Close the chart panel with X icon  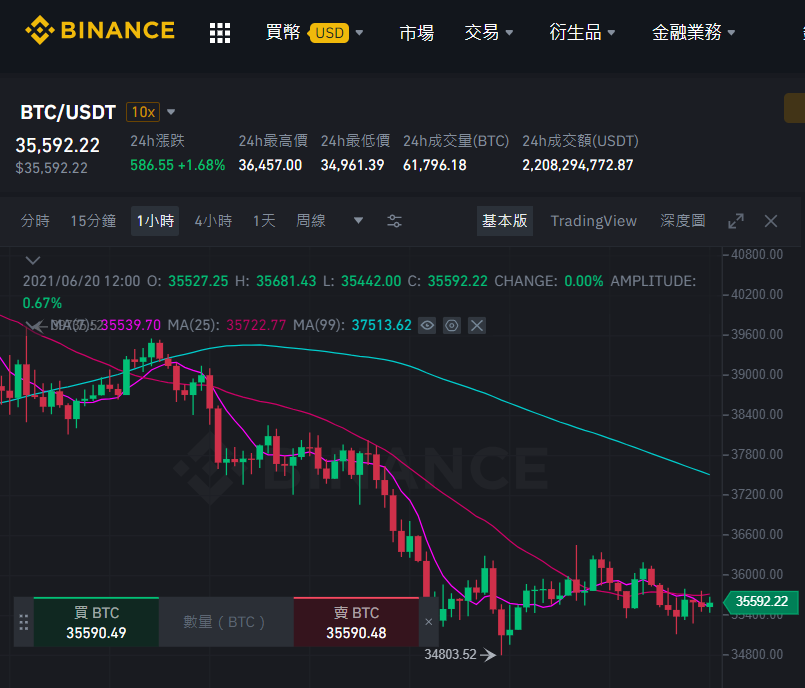[x=771, y=221]
